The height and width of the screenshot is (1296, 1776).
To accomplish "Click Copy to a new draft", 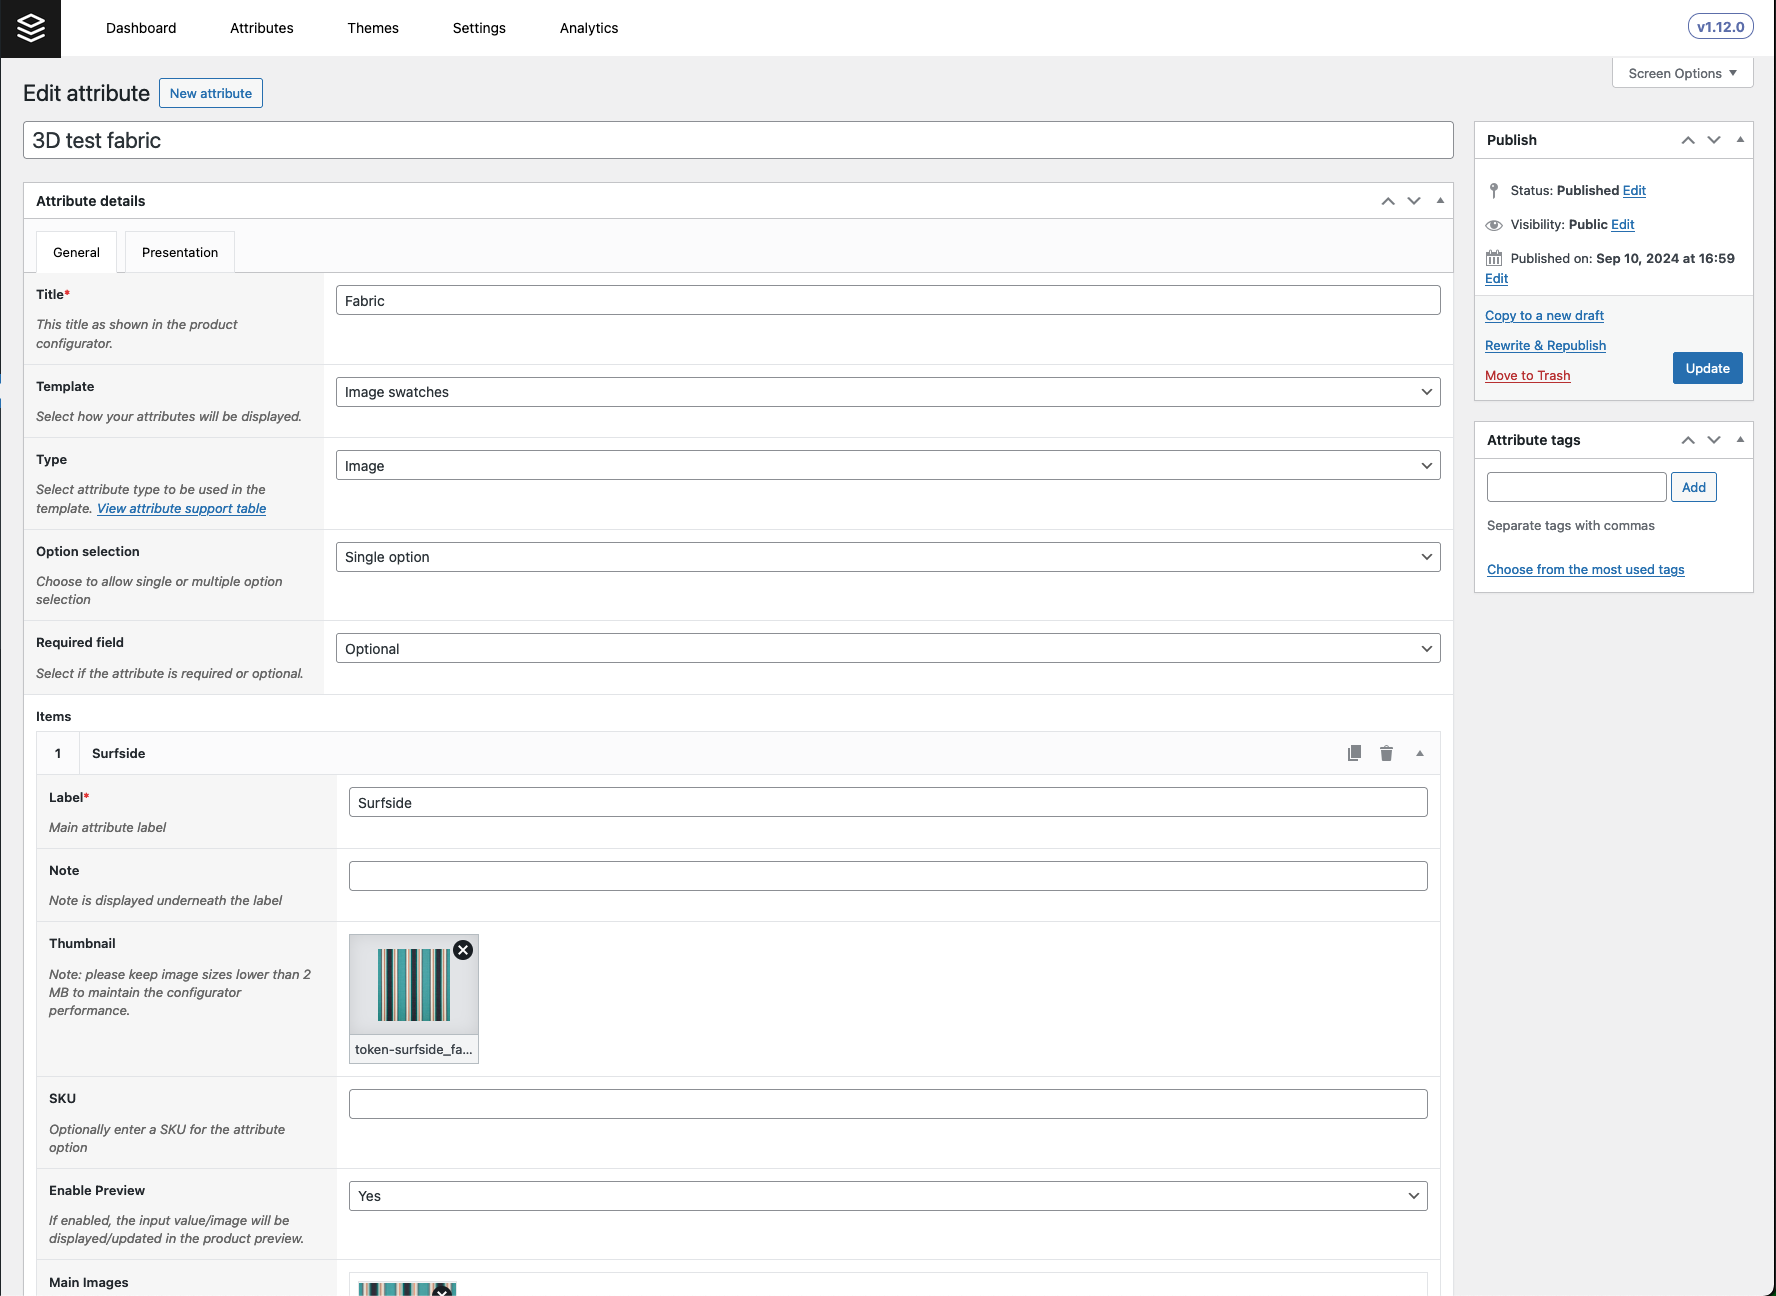I will pyautogui.click(x=1544, y=315).
